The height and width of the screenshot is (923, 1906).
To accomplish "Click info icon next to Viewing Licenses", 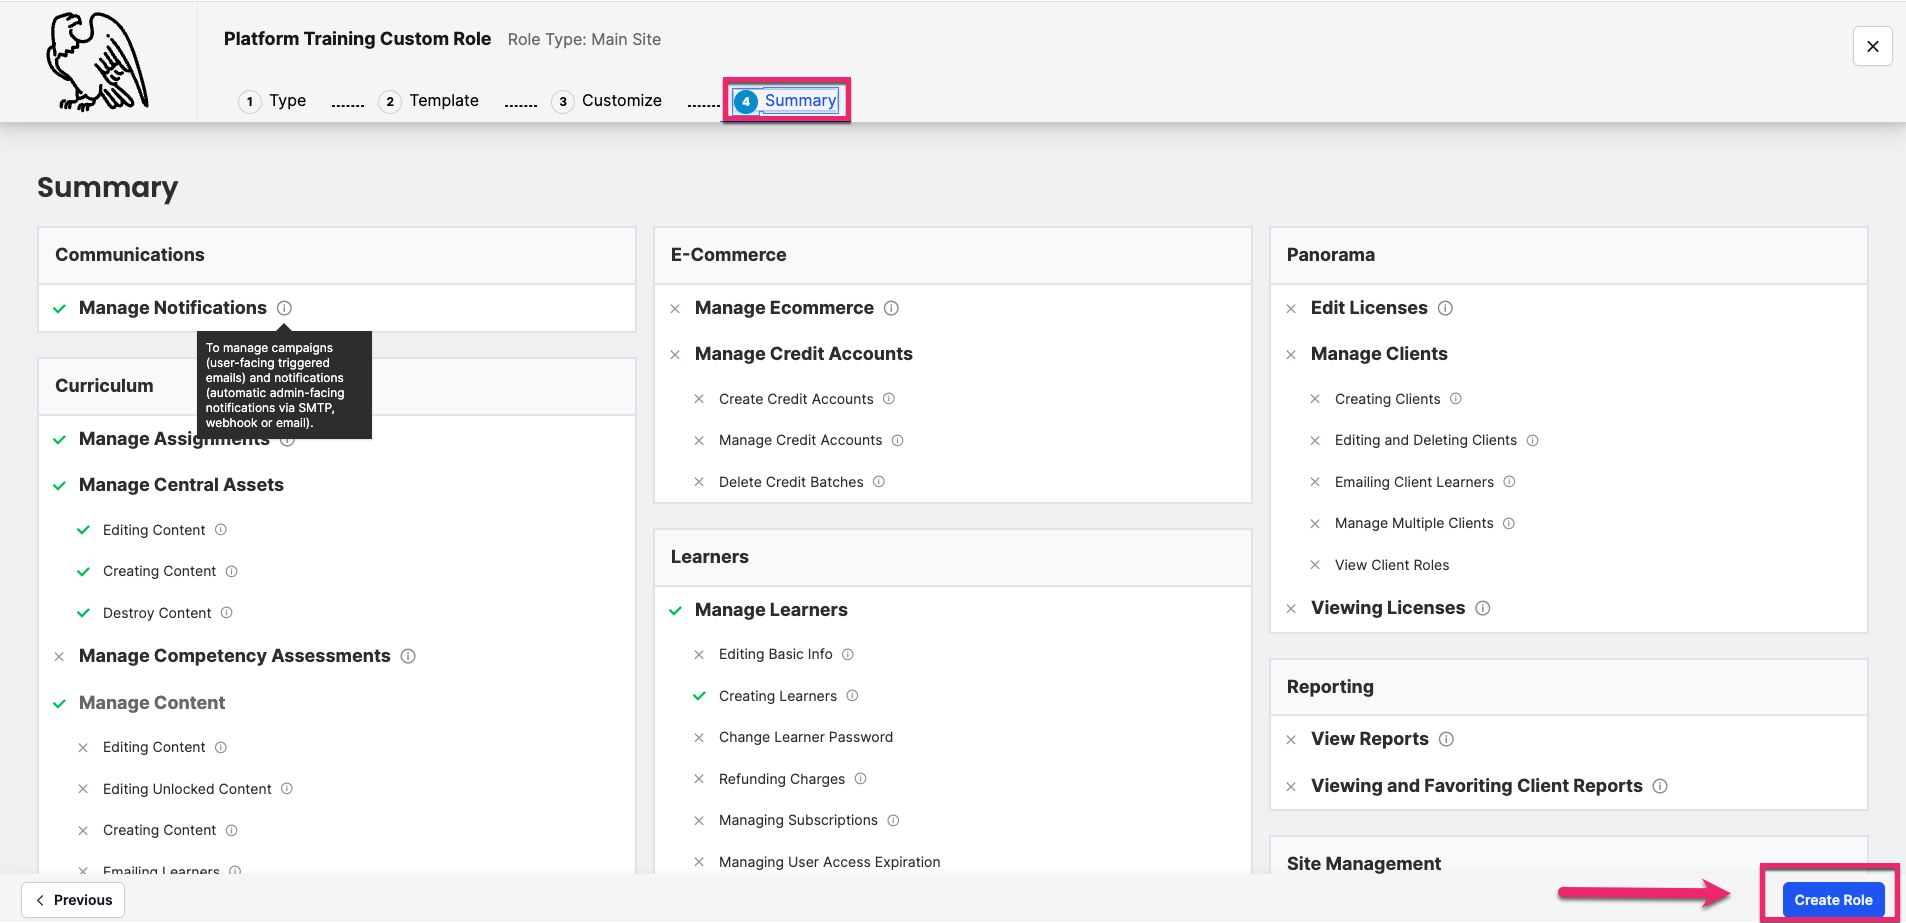I will point(1482,608).
